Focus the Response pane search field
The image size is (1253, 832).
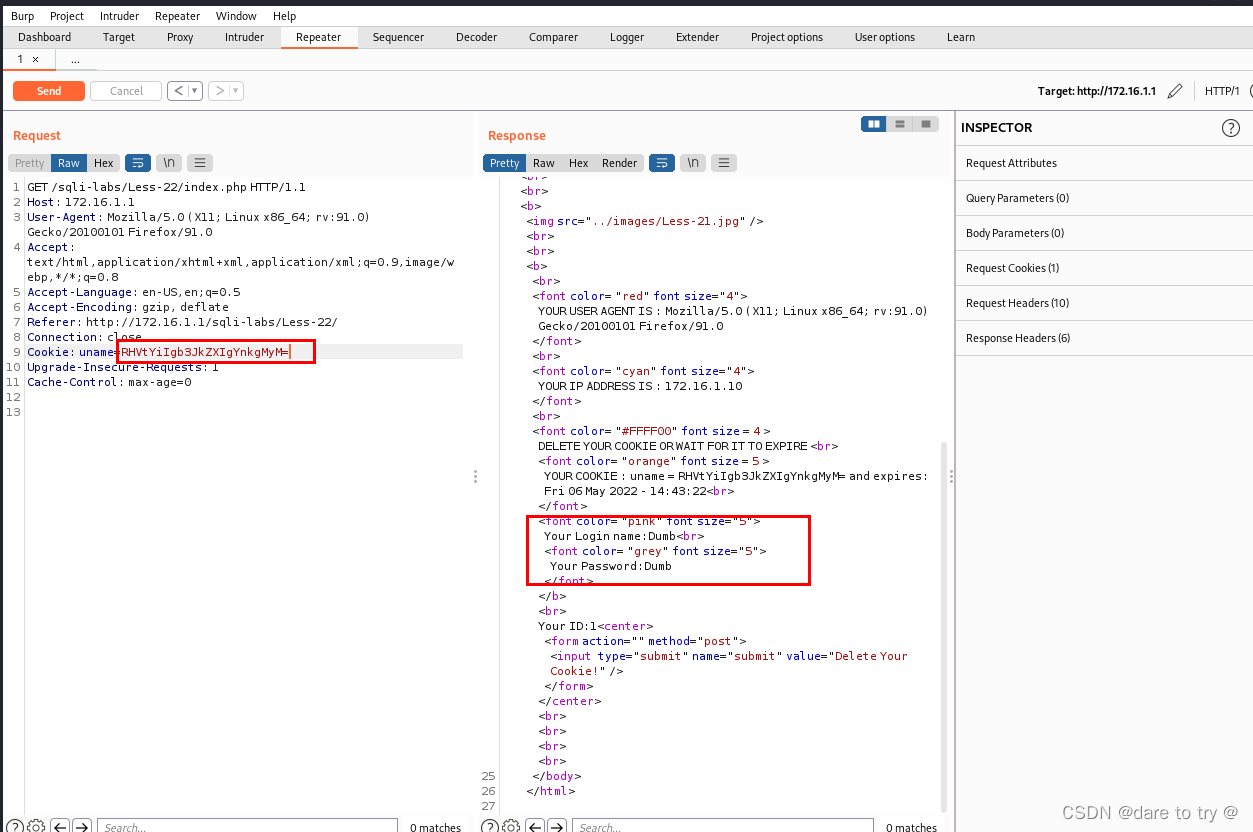(723, 827)
